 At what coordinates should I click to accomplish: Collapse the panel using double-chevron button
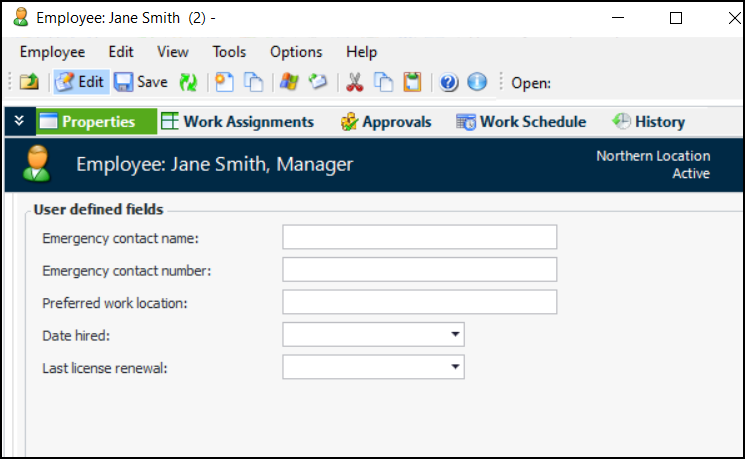tap(19, 122)
